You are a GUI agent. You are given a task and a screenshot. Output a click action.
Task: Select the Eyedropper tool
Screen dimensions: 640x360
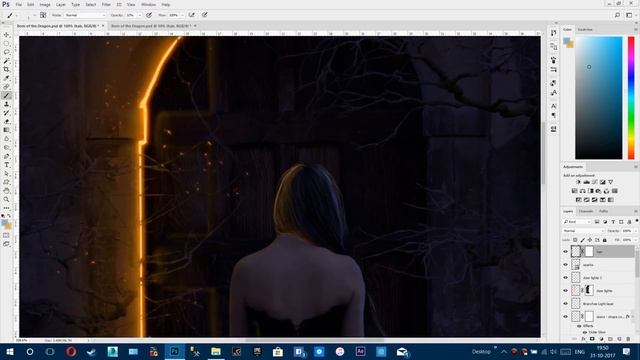[6, 78]
